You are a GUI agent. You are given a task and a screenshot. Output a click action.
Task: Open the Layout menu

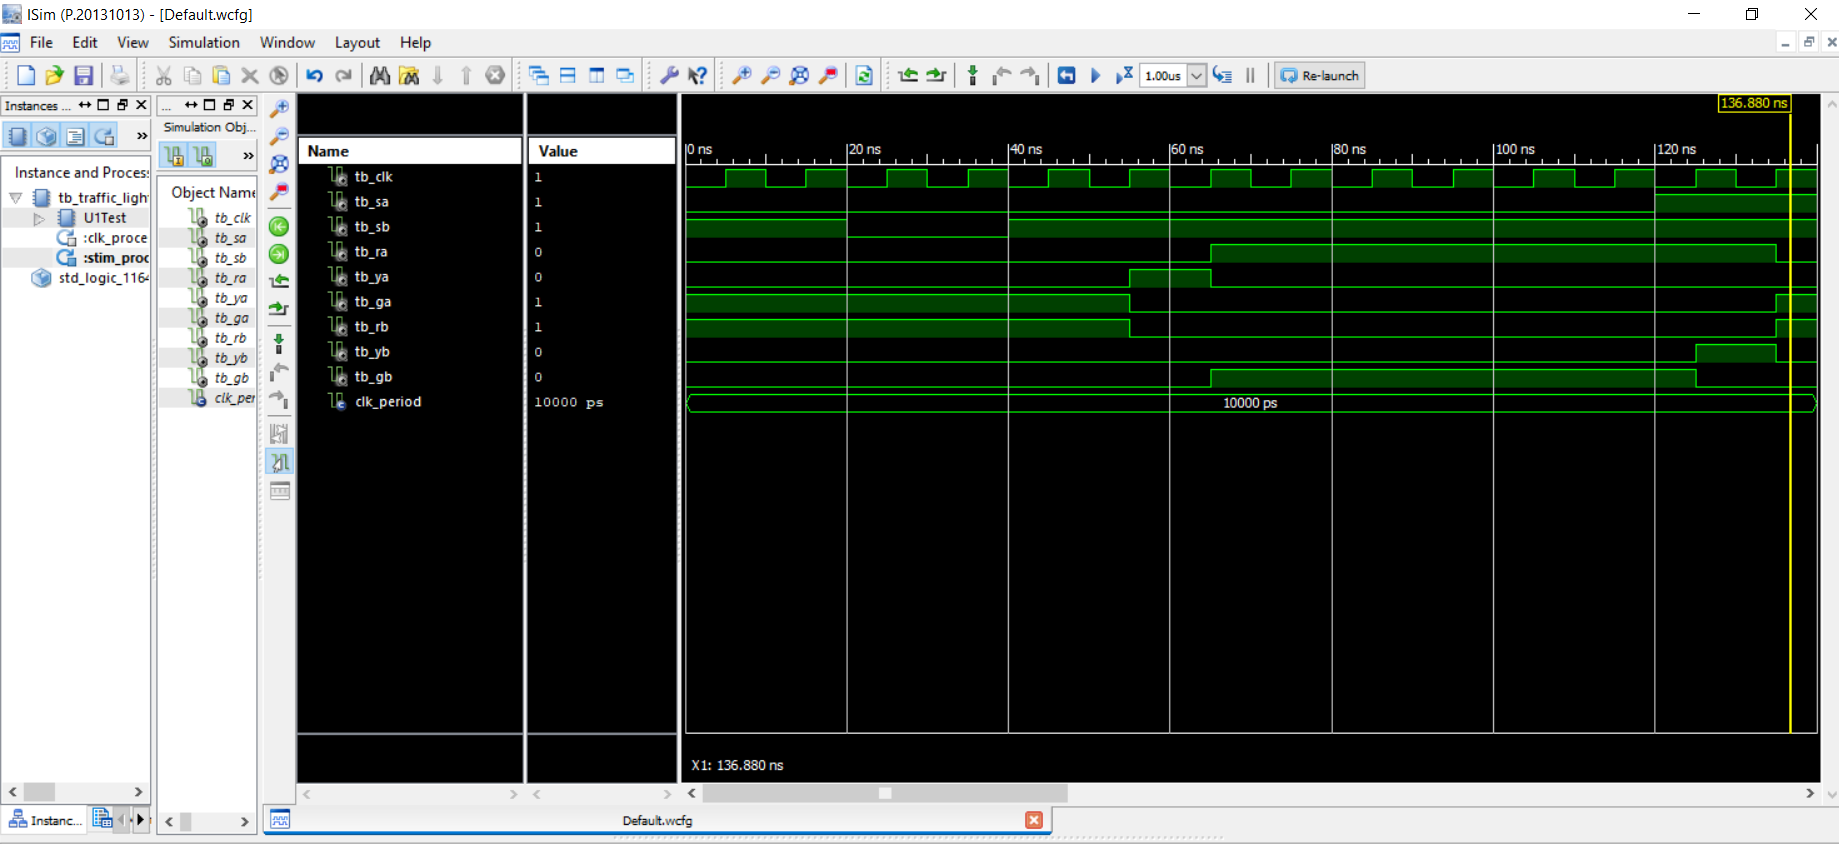tap(357, 42)
